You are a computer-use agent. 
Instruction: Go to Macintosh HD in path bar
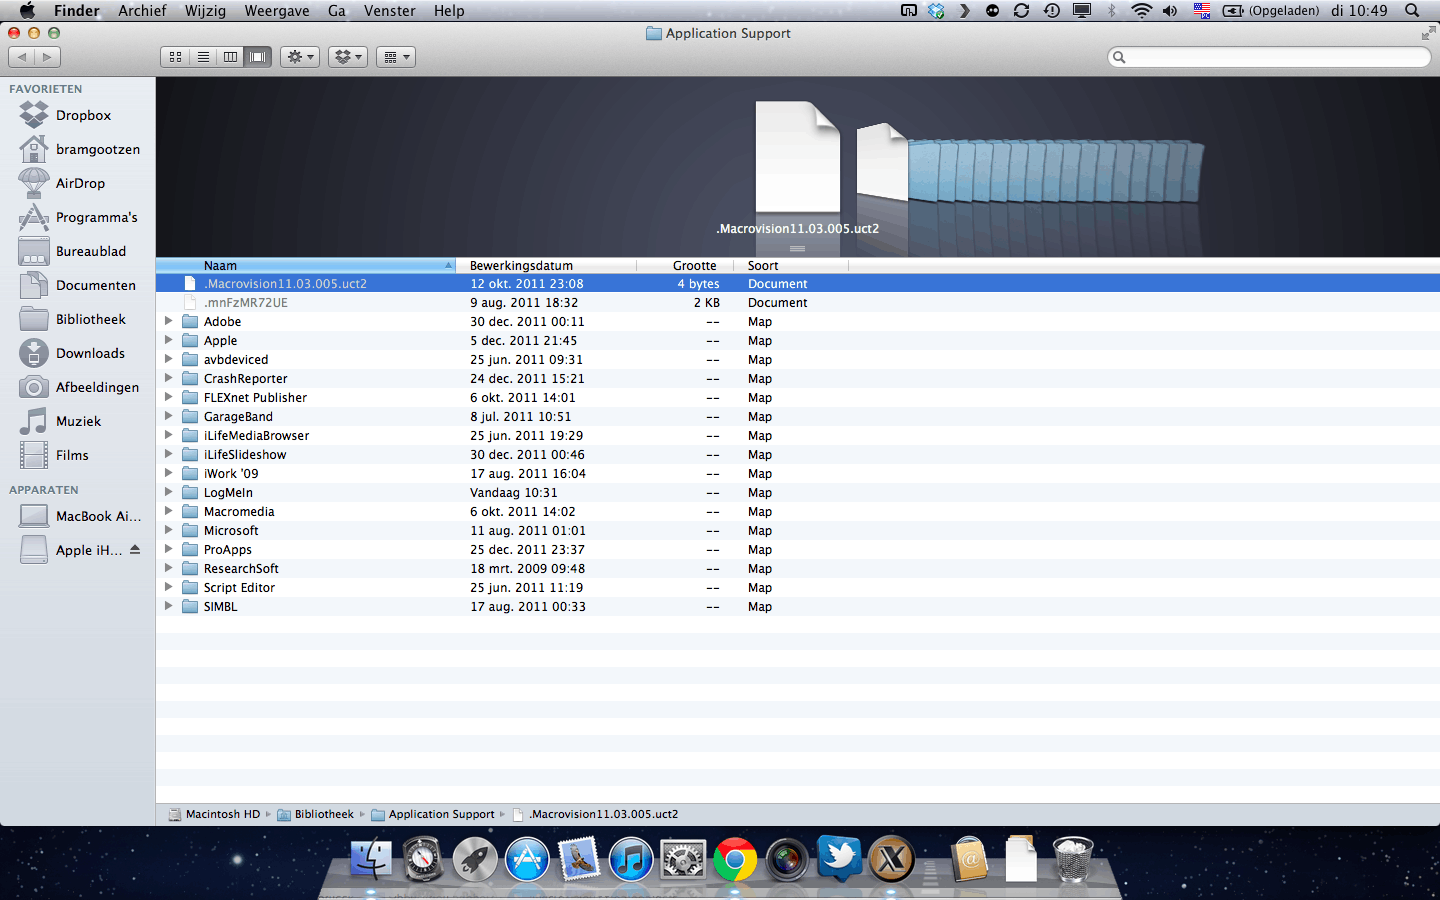tap(214, 814)
